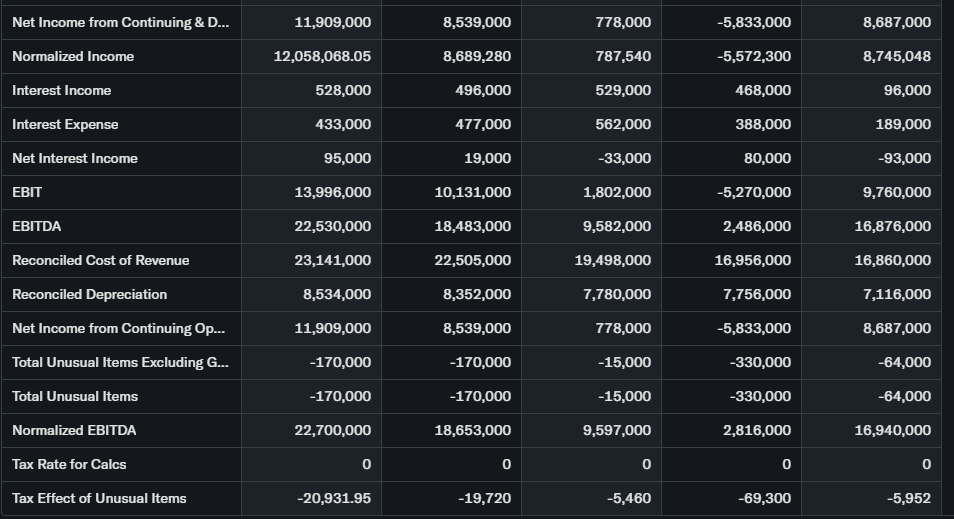Select the Depreciation value 7,116,000
This screenshot has width=954, height=519.
(895, 294)
